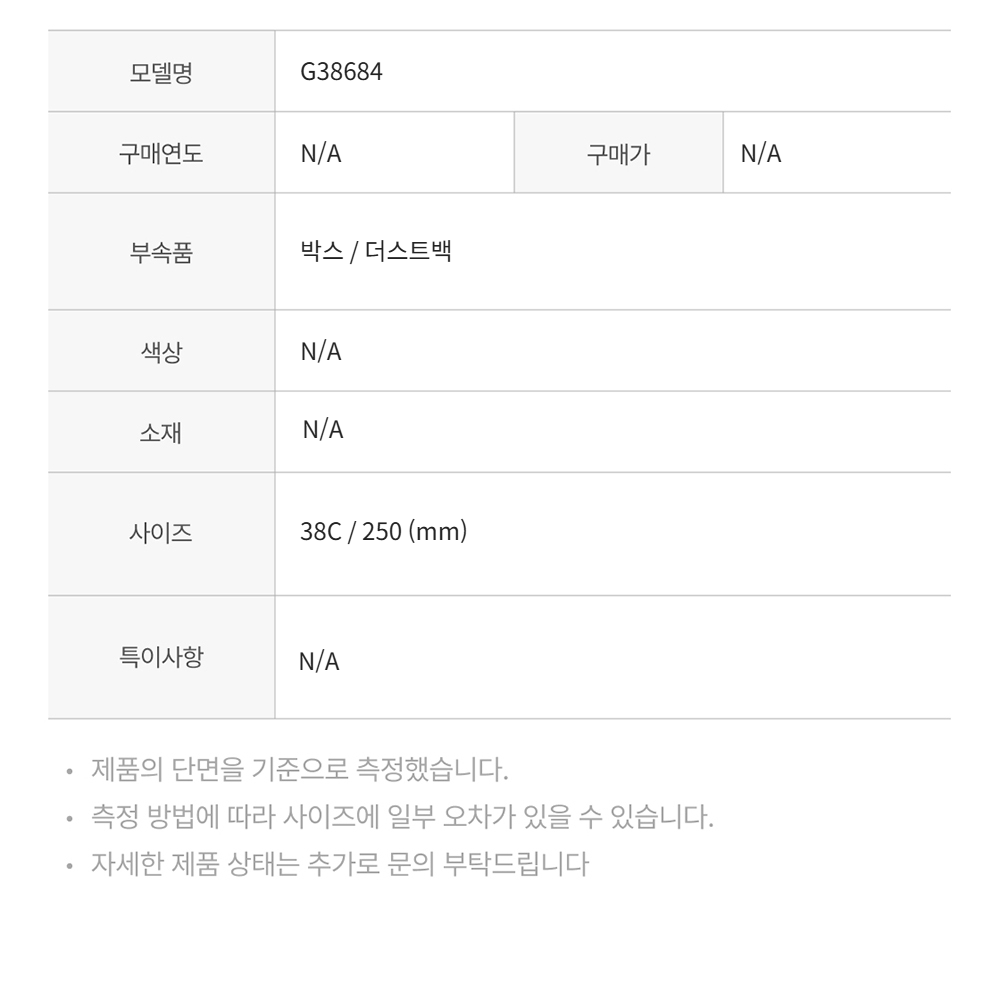Screen dimensions: 1000x1000
Task: Select the N/A value in 소재 row
Action: [323, 430]
